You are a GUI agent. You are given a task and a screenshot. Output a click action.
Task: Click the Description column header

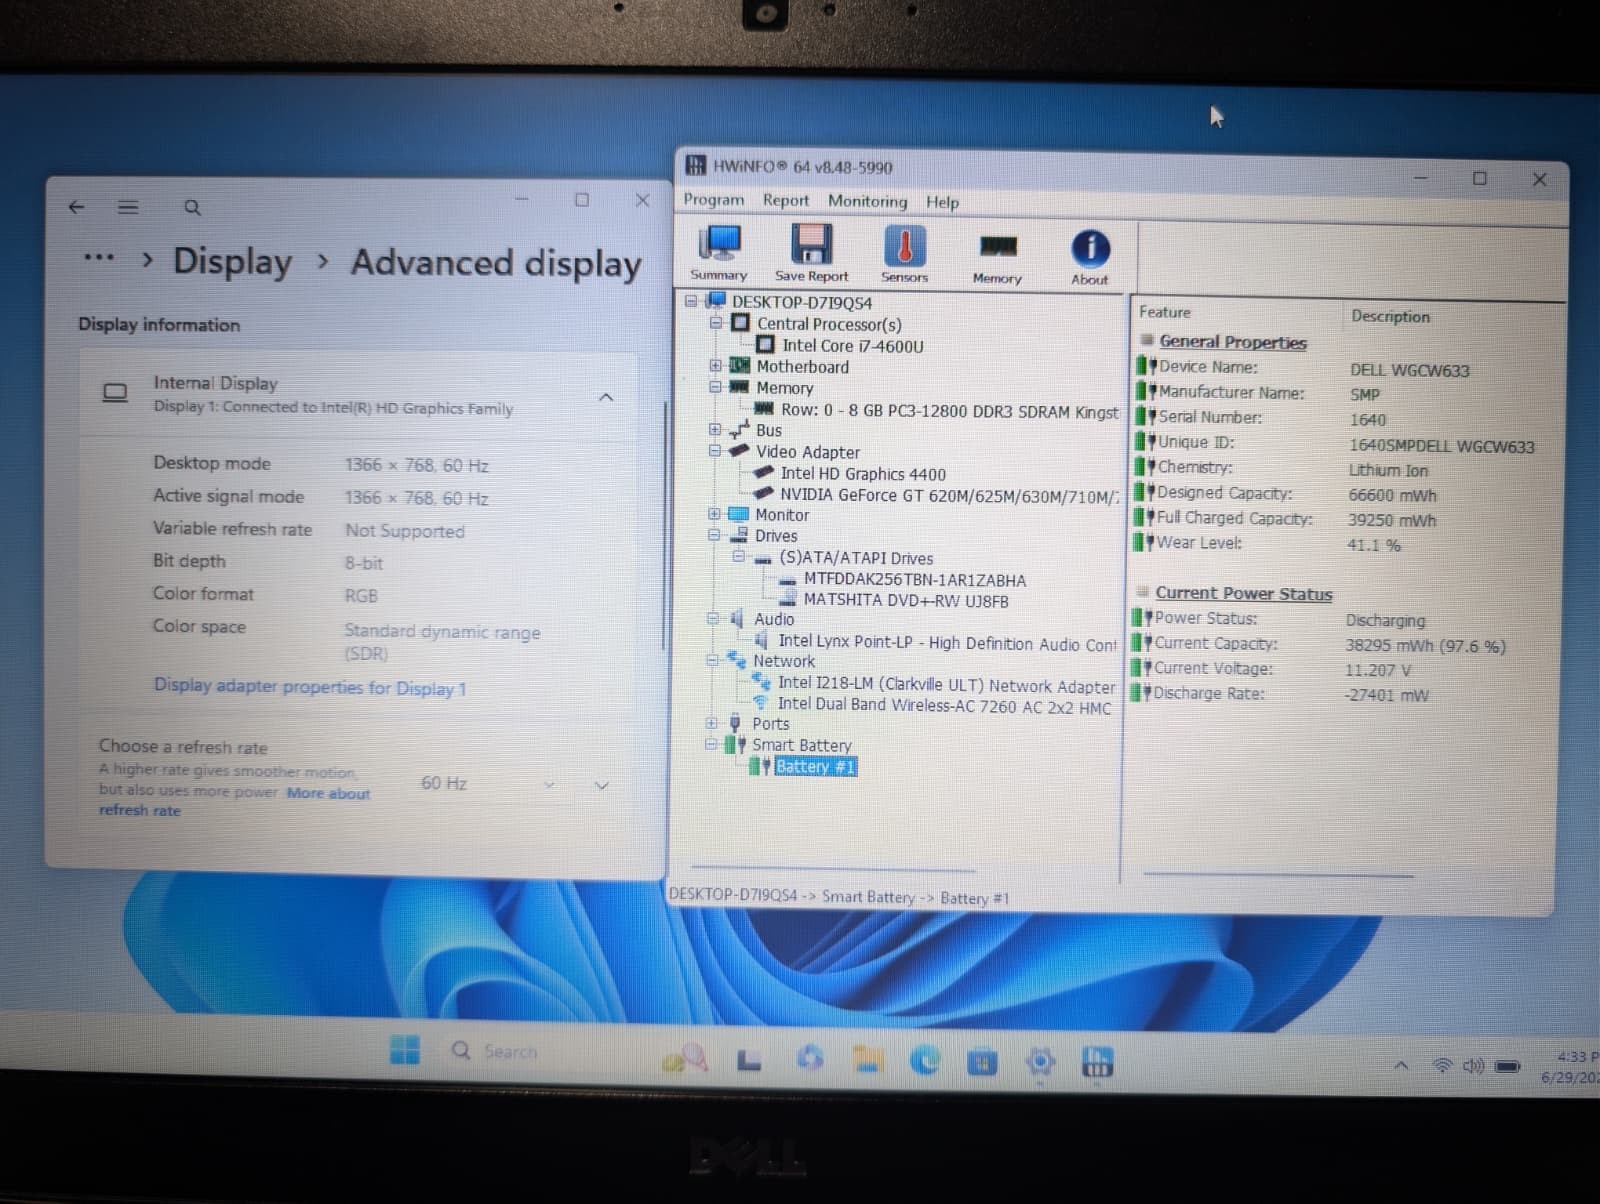point(1390,316)
